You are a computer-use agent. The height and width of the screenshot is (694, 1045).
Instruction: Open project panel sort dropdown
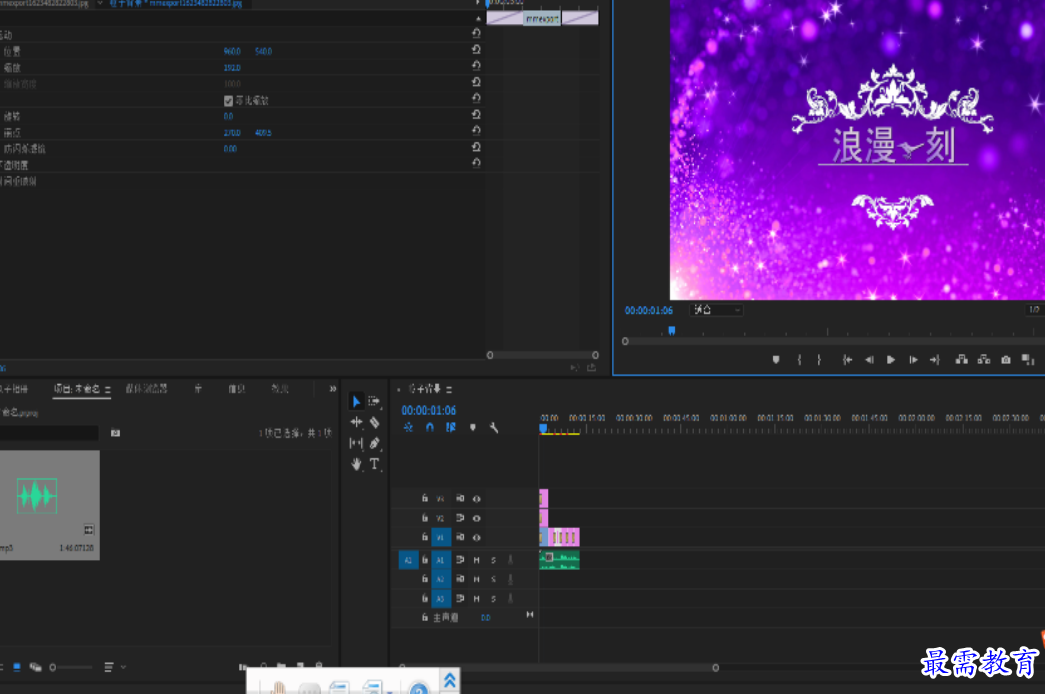click(x=113, y=667)
